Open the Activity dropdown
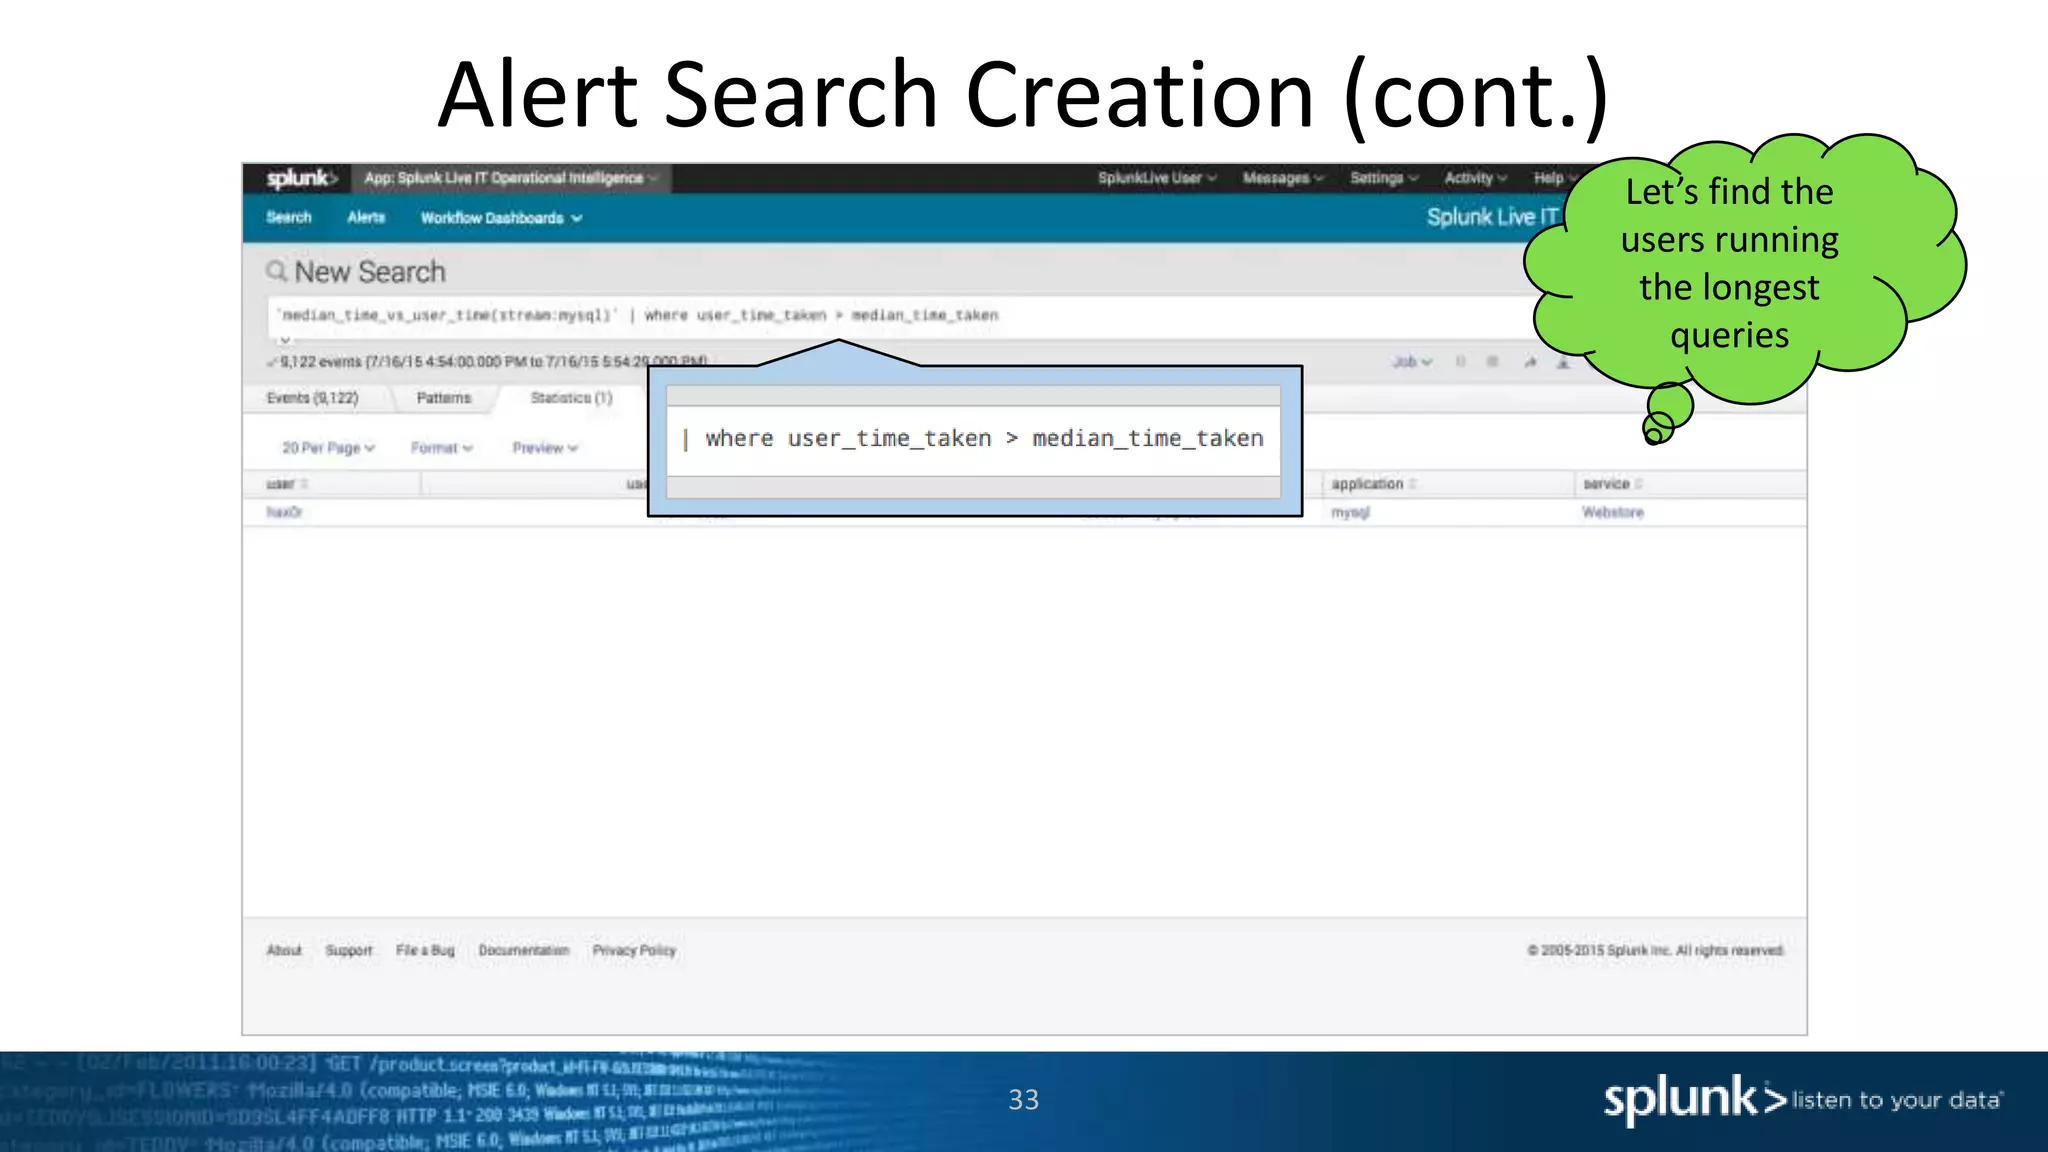This screenshot has width=2048, height=1152. (x=1475, y=178)
